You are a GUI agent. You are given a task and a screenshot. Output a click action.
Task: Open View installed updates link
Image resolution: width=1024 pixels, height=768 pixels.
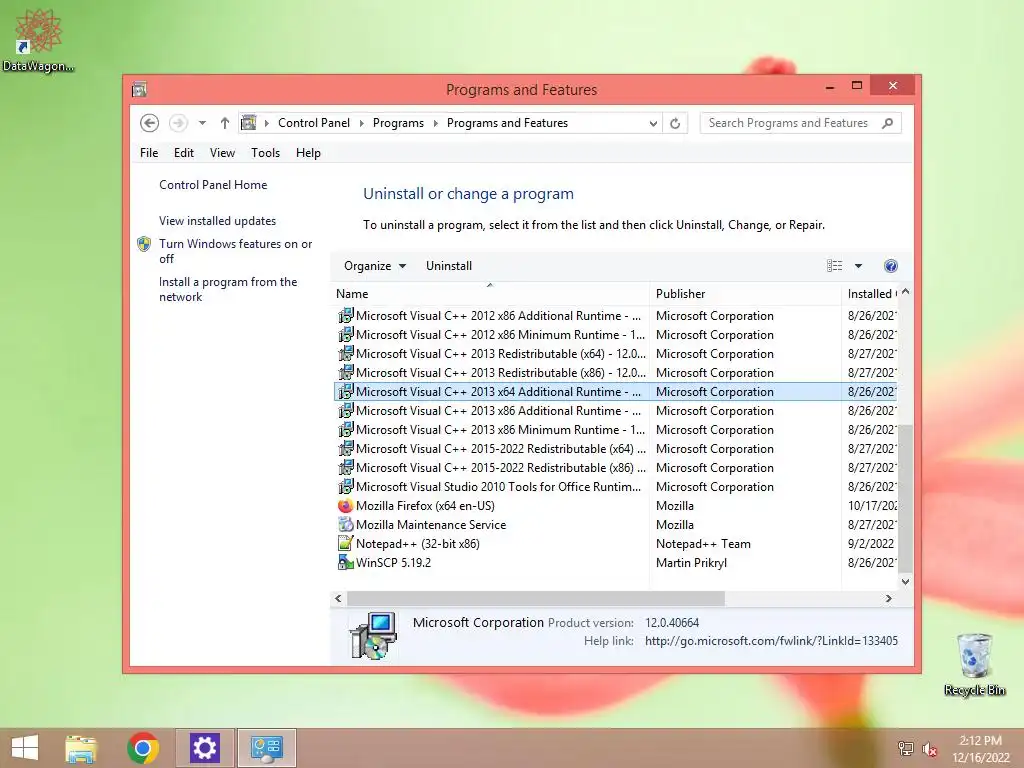217,221
